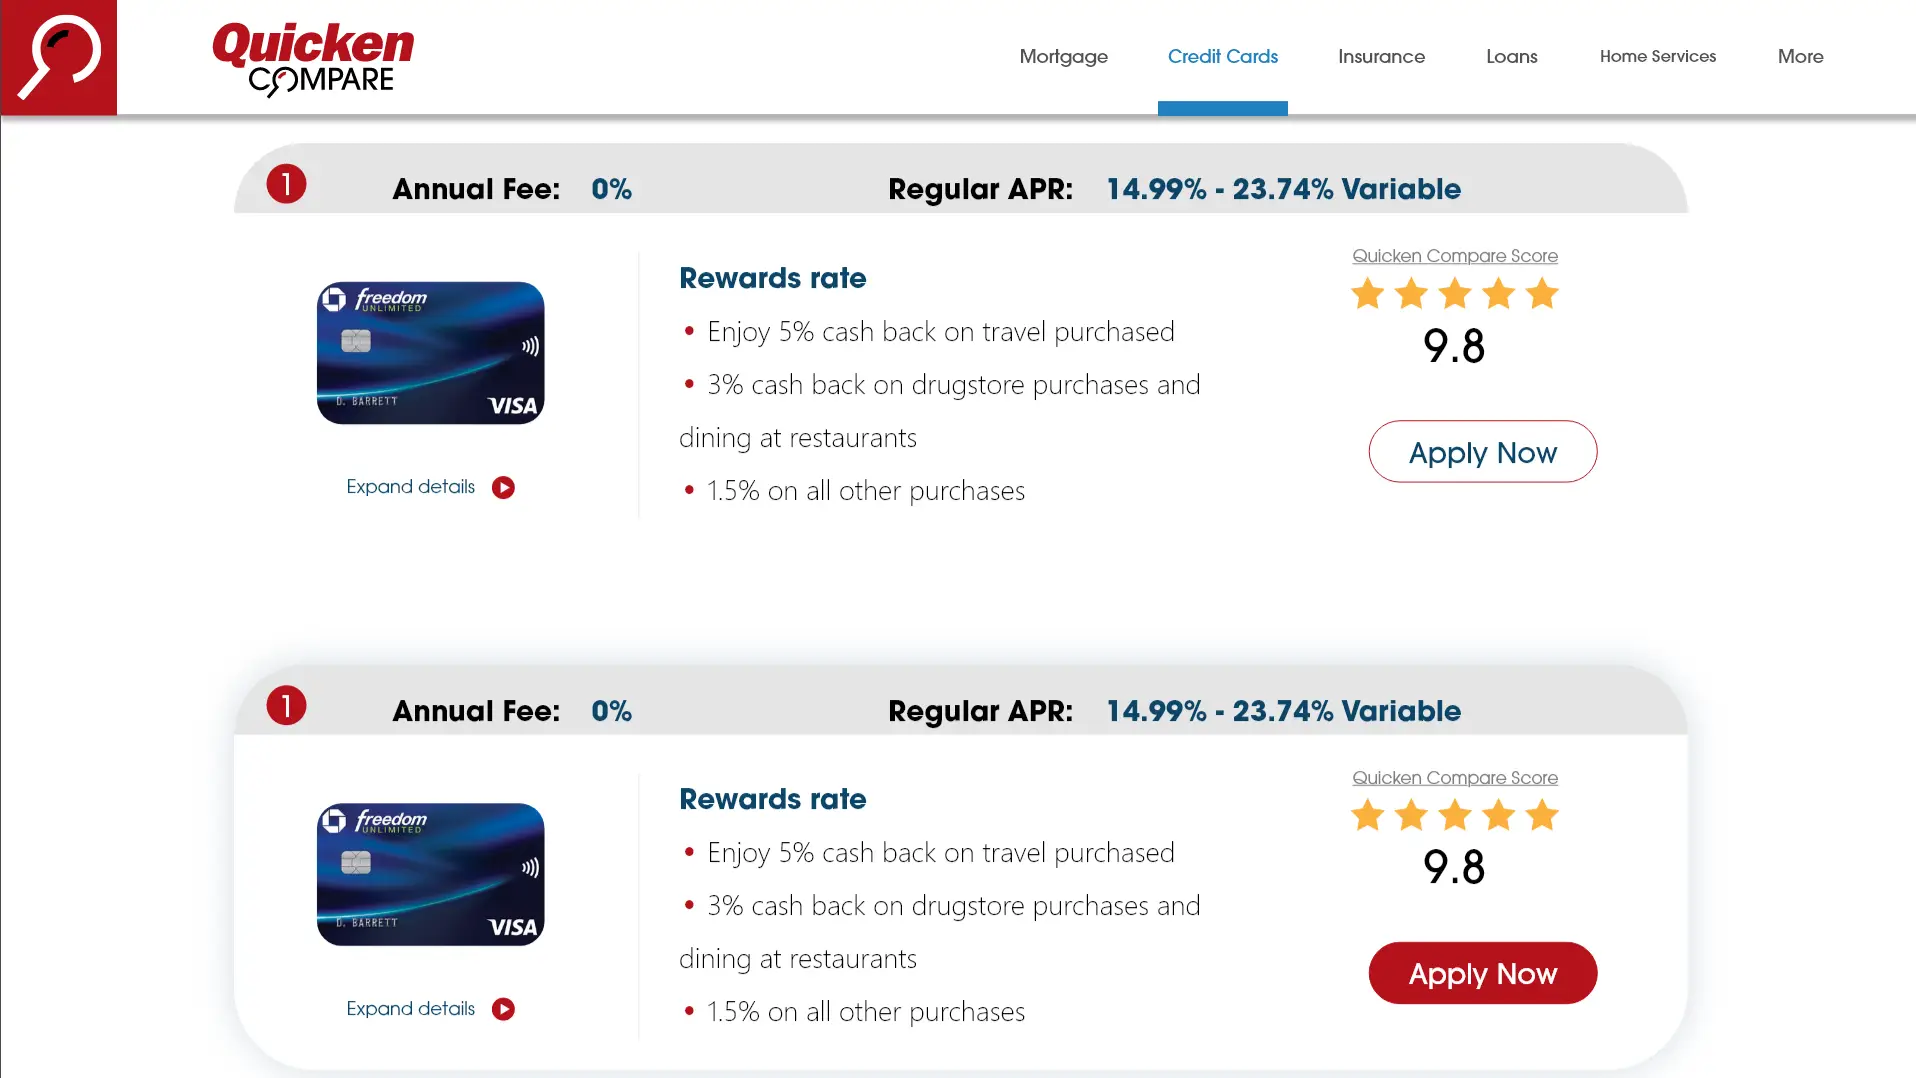Click the second card's star rating

tap(1454, 816)
